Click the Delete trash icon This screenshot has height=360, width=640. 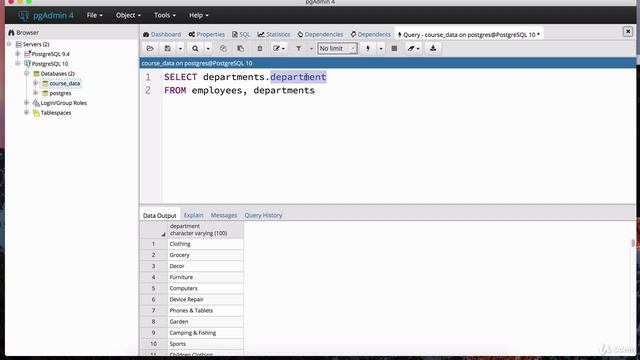pyautogui.click(x=260, y=49)
